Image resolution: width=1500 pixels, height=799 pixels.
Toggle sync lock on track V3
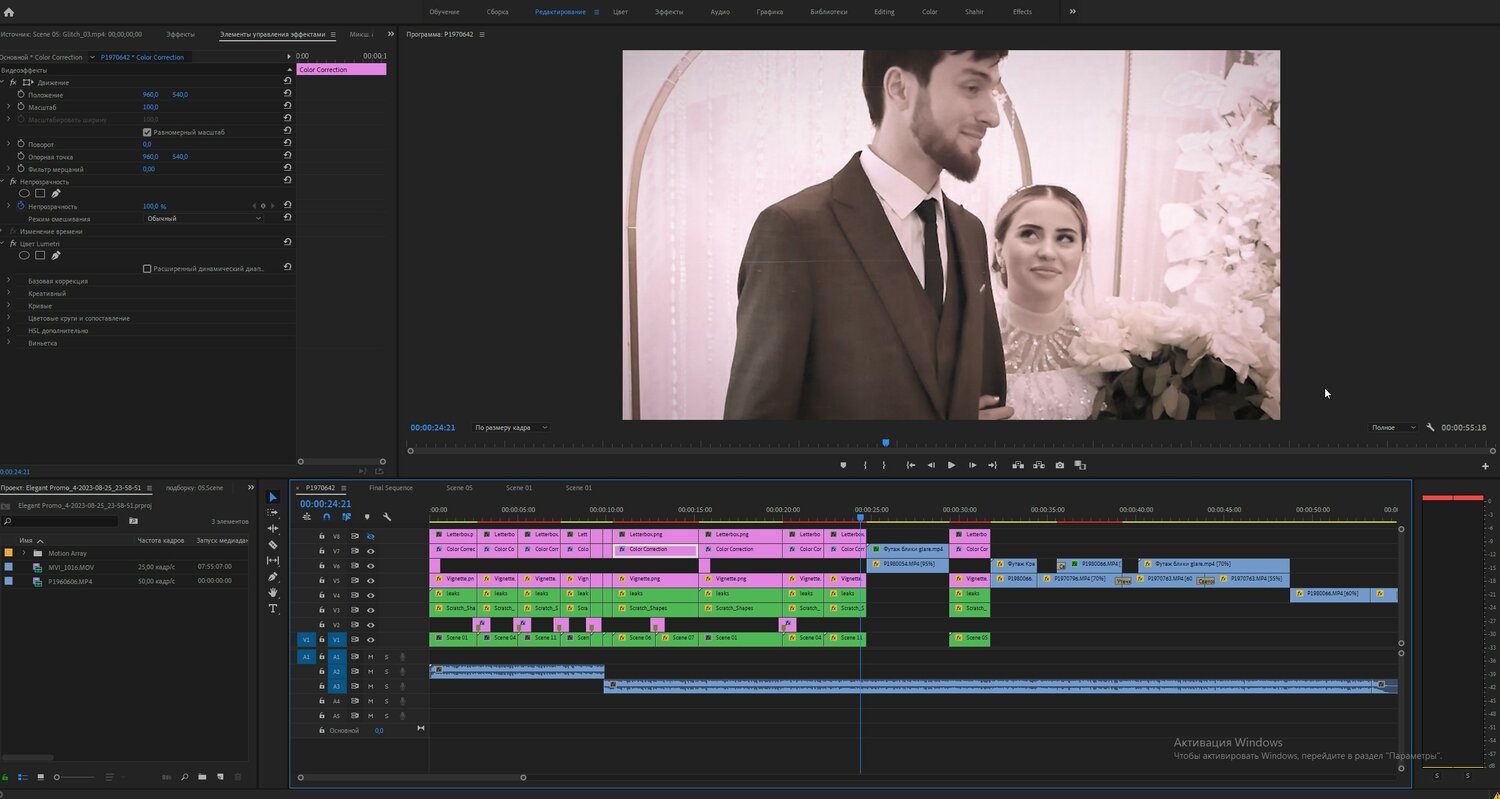click(354, 610)
